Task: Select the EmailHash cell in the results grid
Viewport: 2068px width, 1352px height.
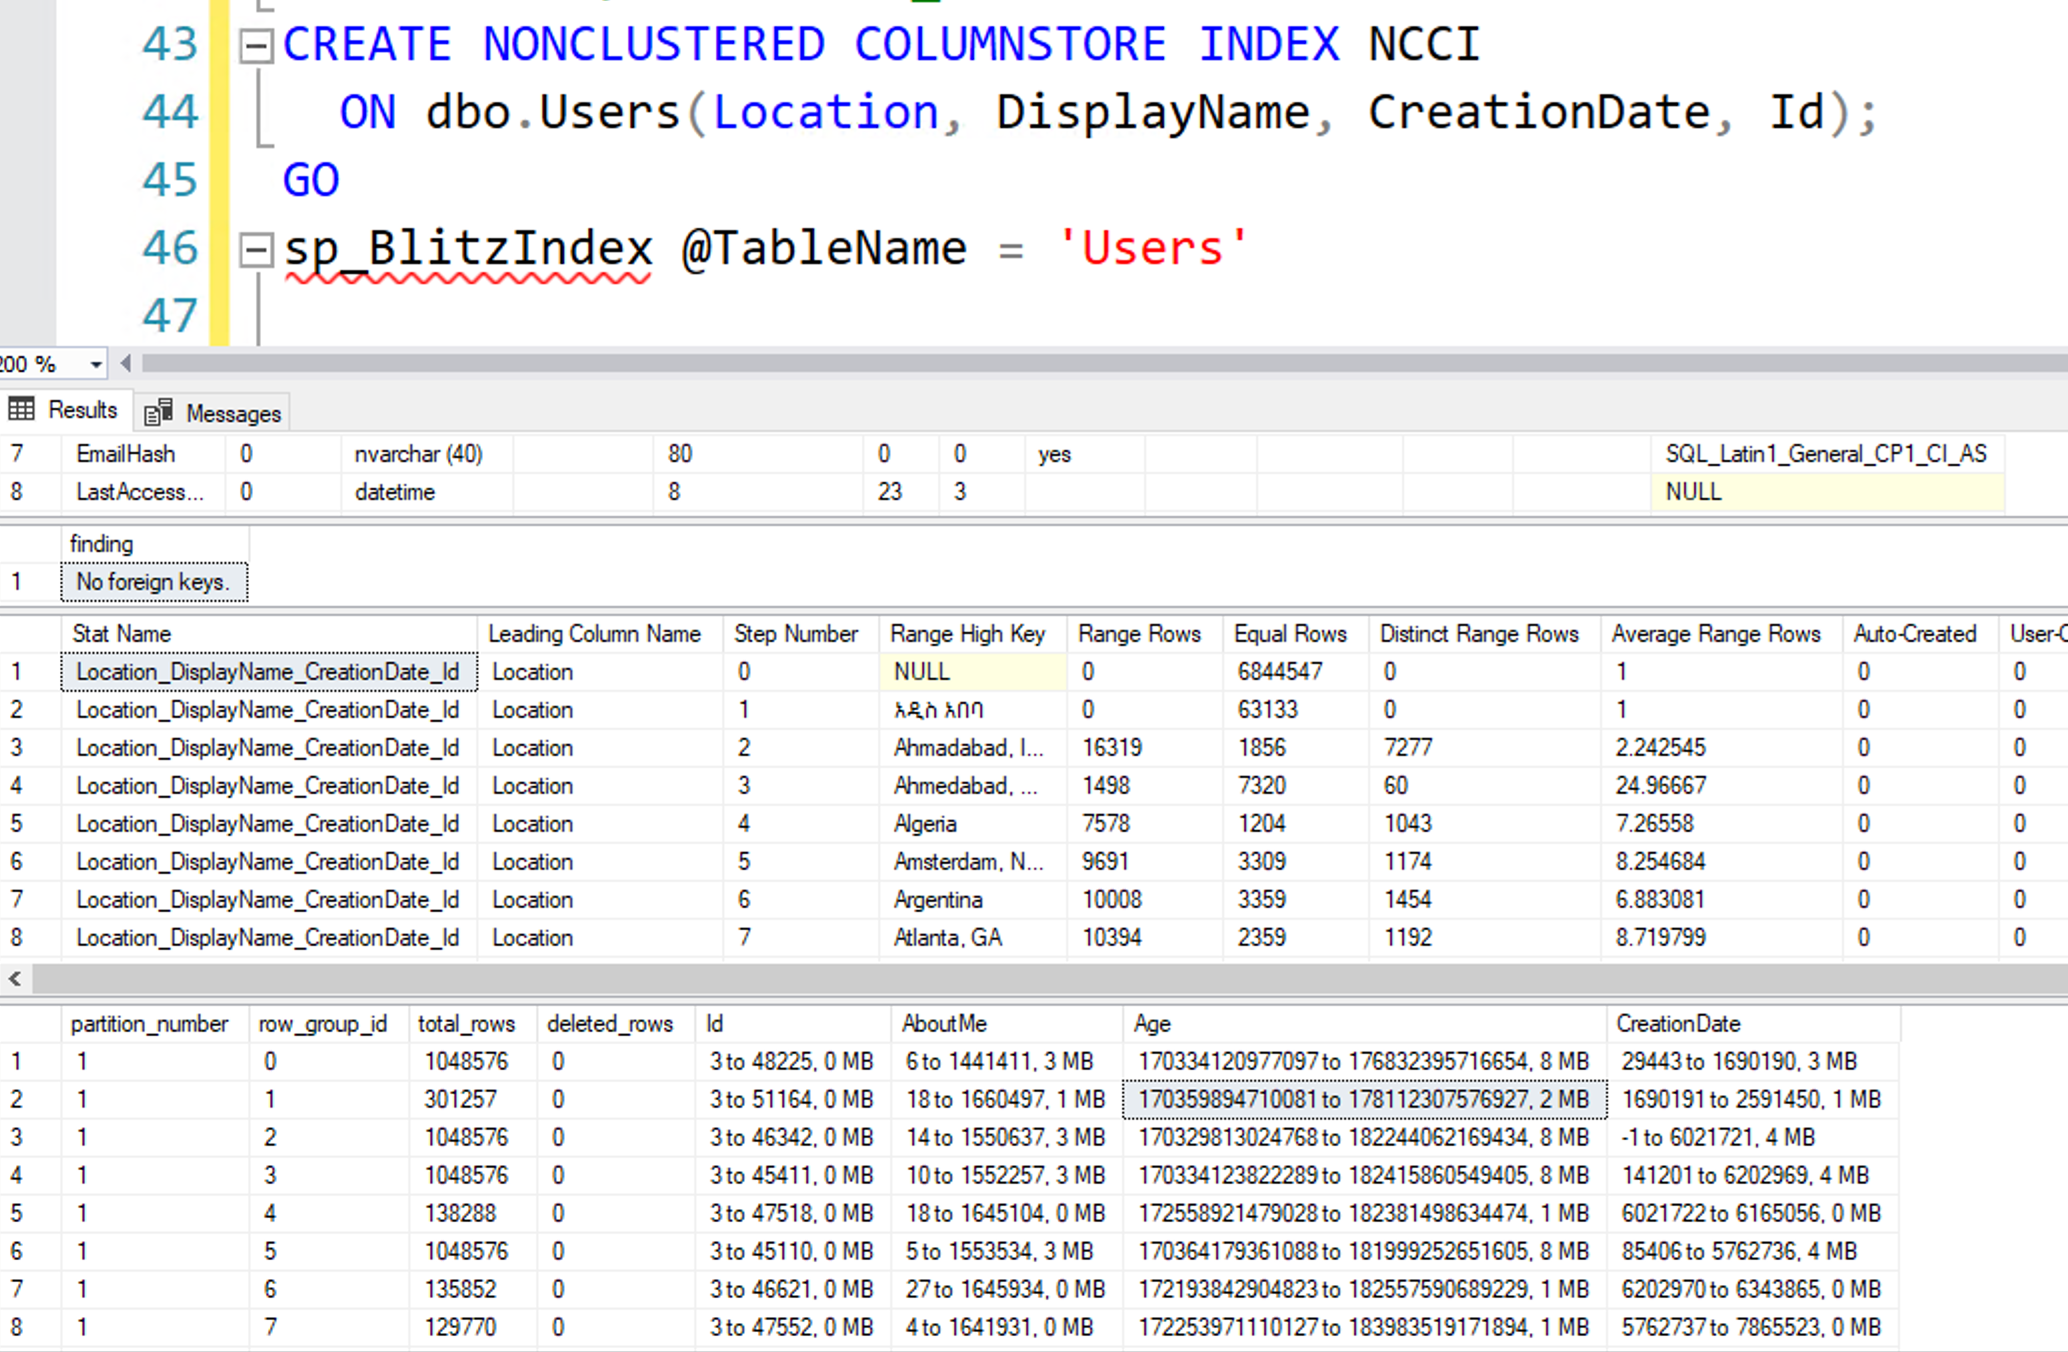Action: (x=125, y=453)
